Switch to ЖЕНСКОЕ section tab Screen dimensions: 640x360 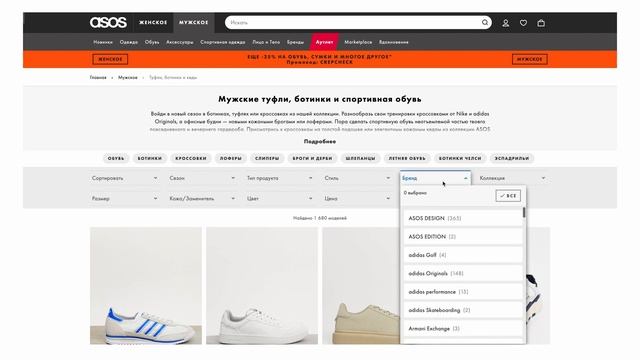153,22
